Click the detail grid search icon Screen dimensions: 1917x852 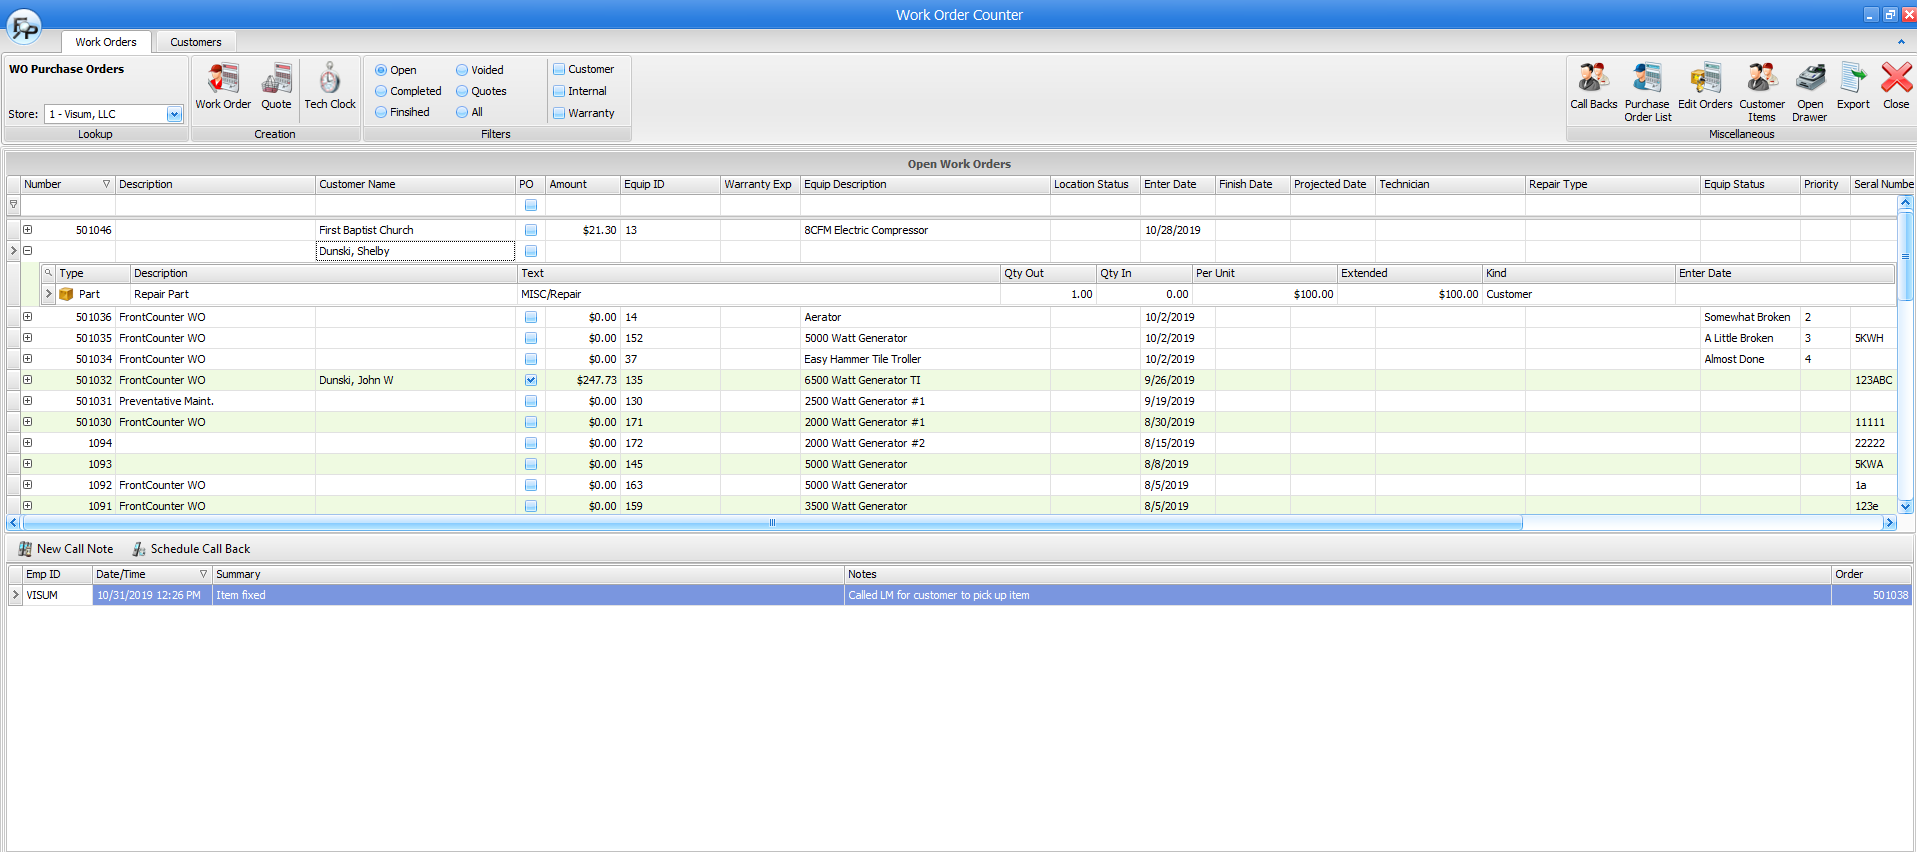click(x=48, y=273)
